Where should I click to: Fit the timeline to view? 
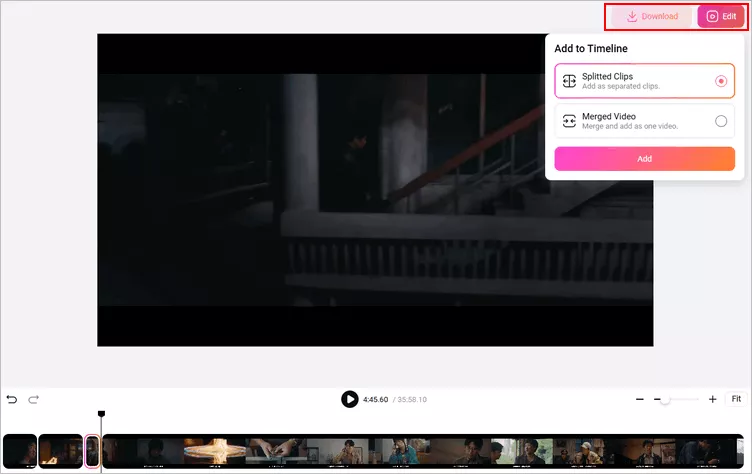click(736, 399)
